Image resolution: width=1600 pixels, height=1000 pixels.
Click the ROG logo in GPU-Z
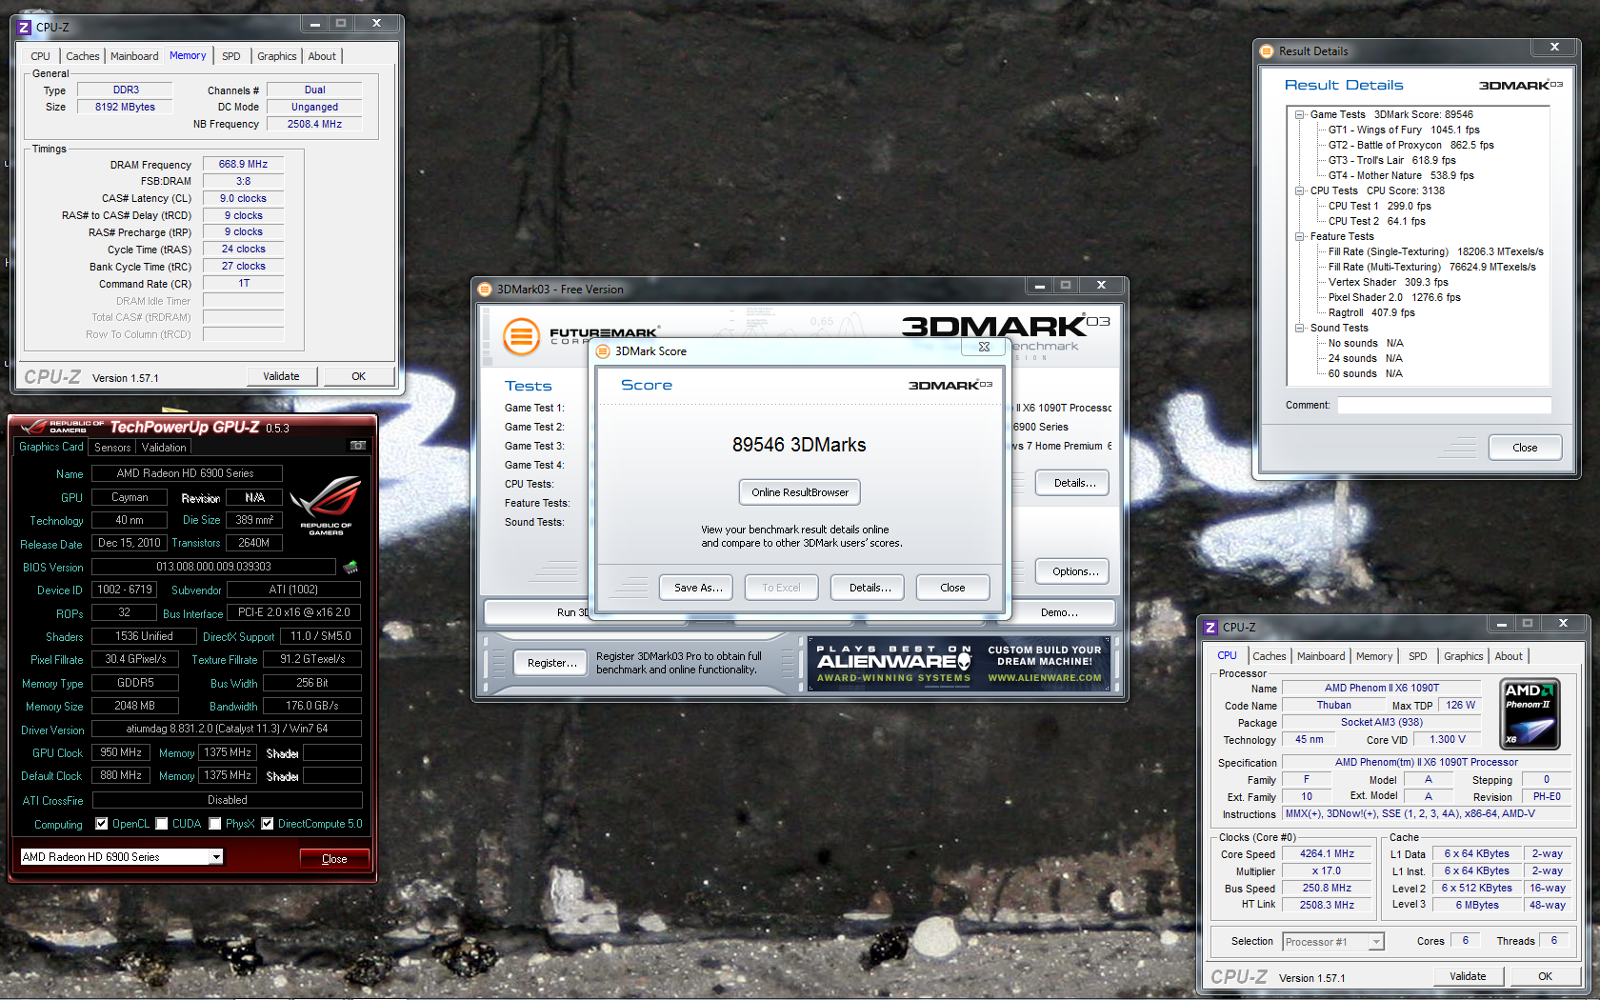326,505
